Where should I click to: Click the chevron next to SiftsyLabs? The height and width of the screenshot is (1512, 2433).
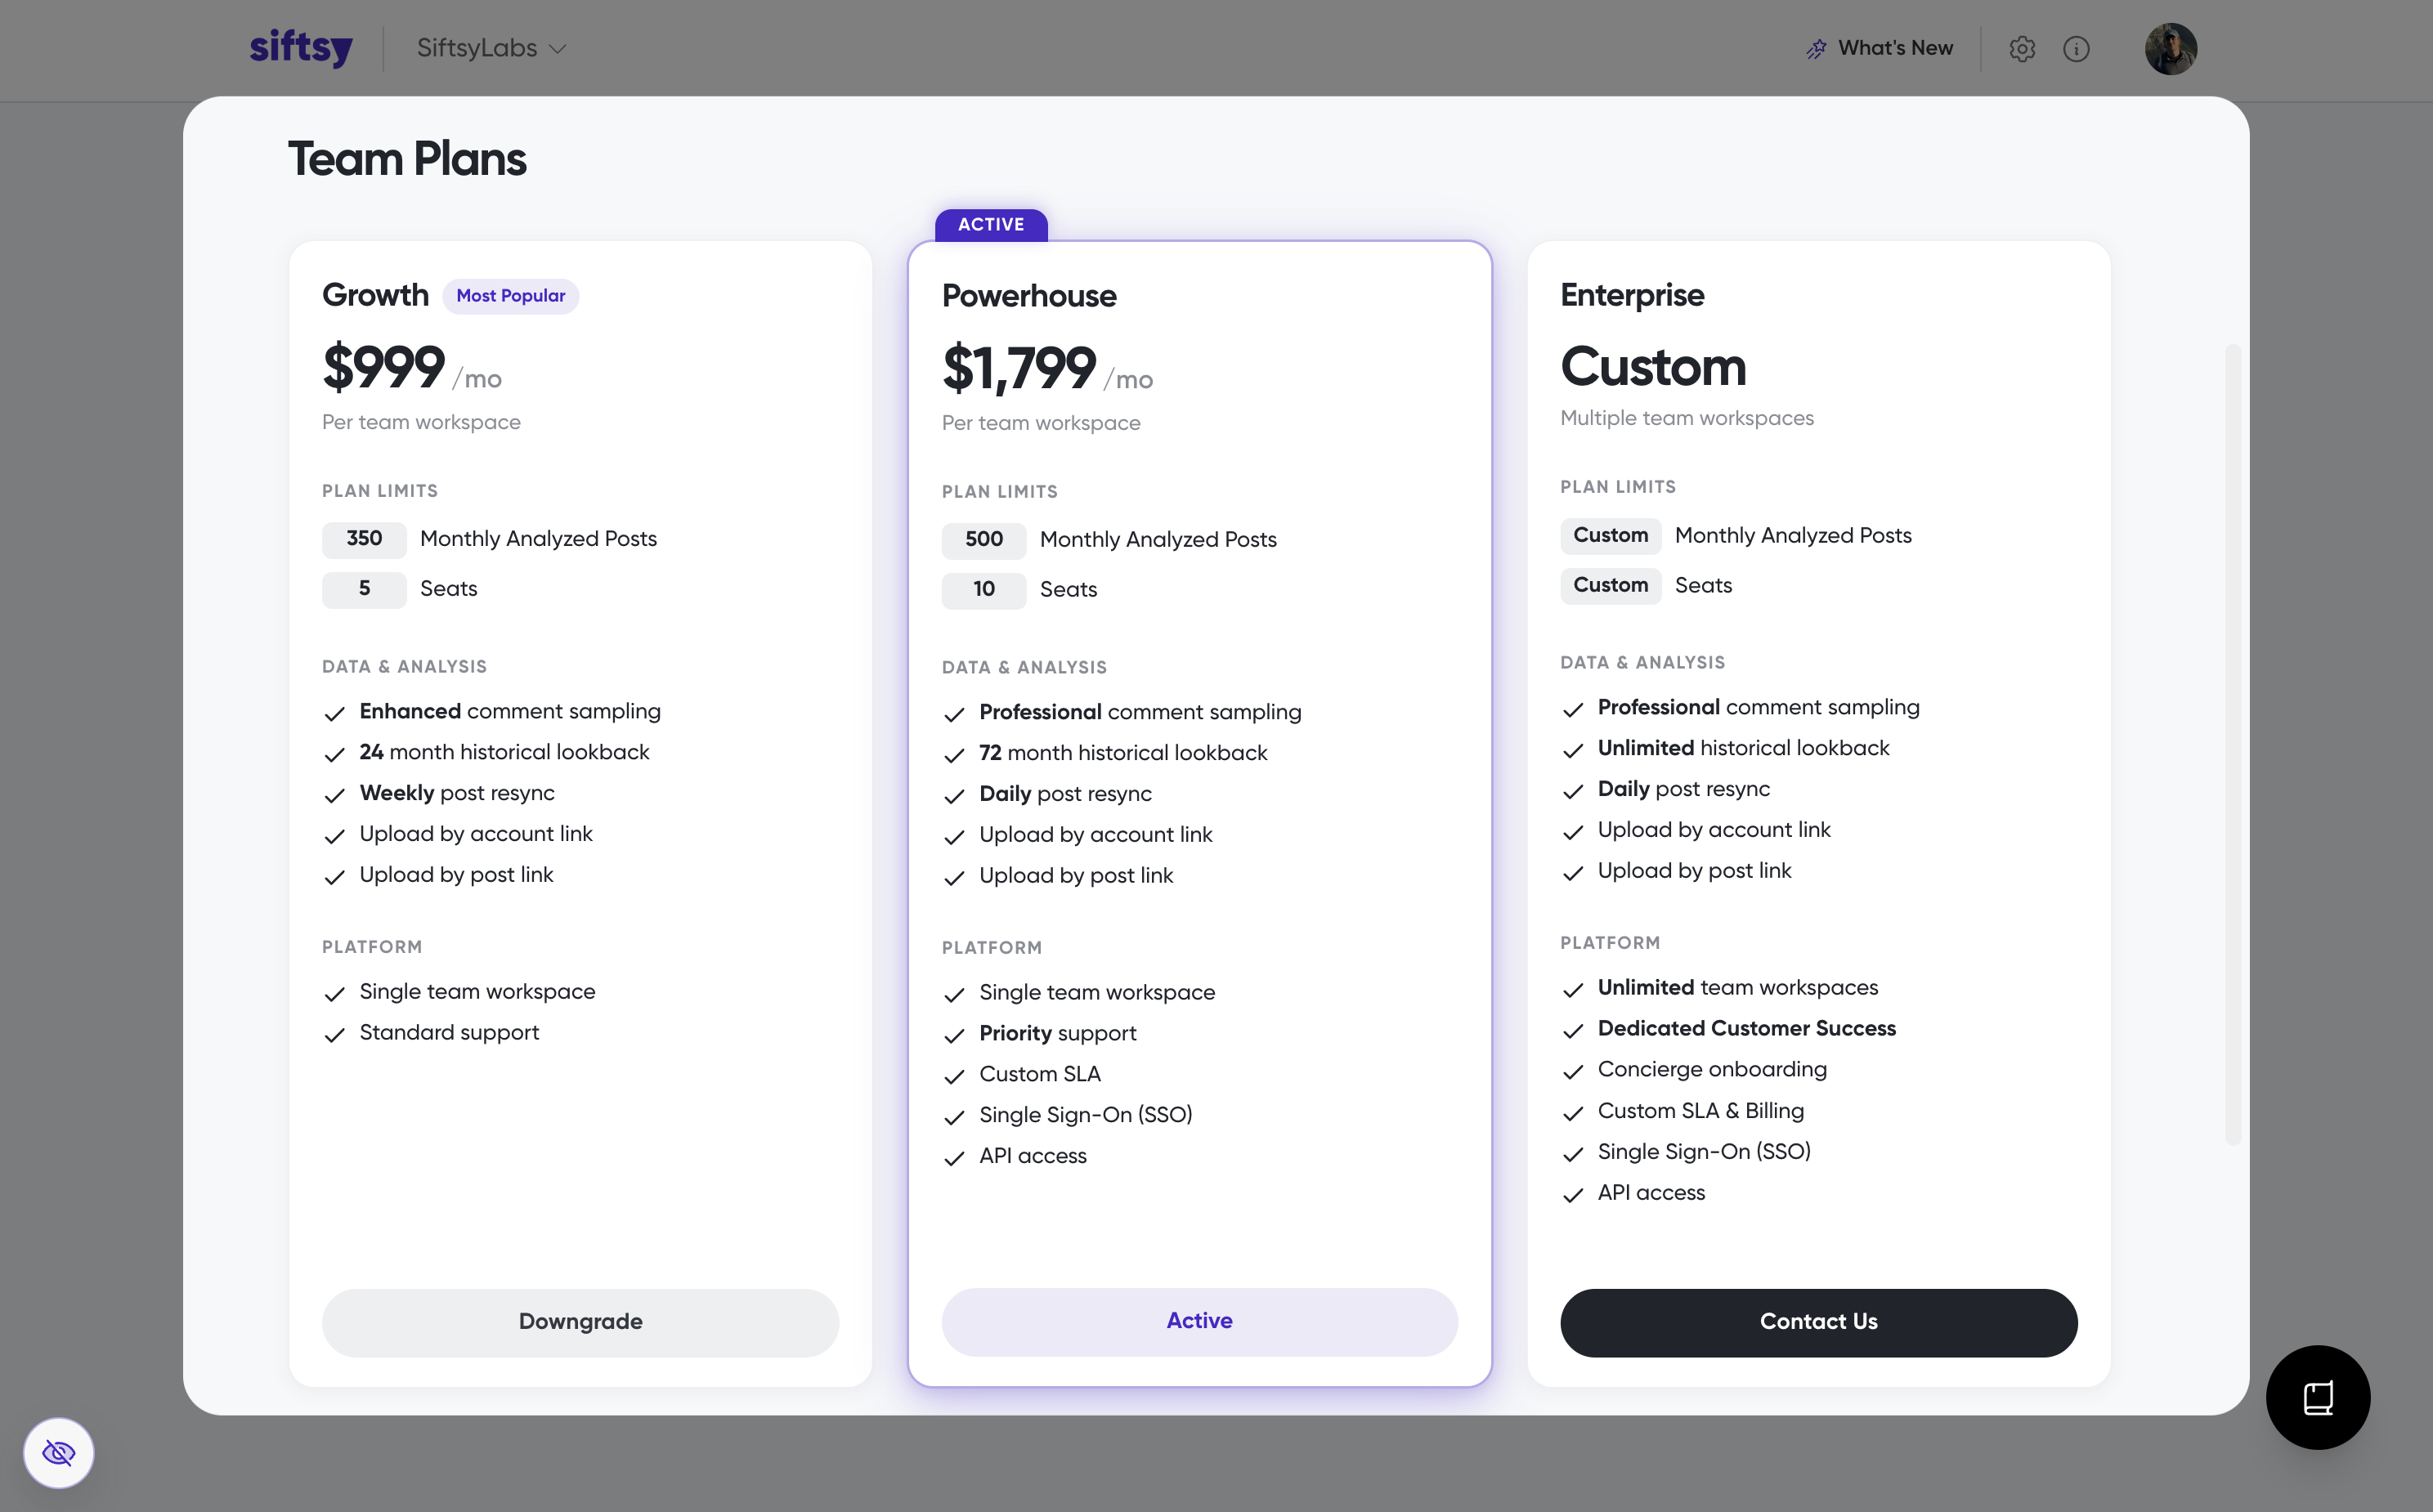pyautogui.click(x=558, y=49)
